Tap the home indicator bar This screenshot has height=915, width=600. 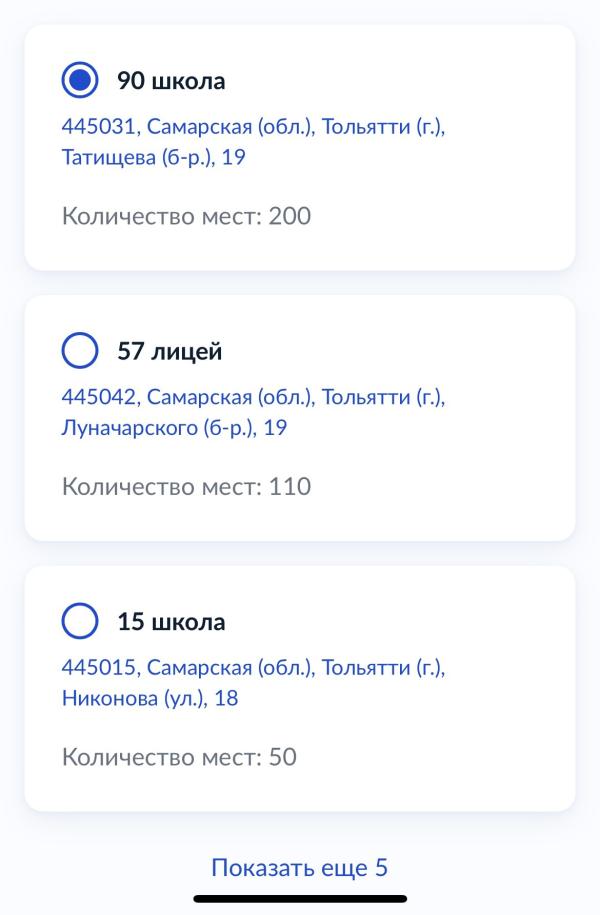pyautogui.click(x=300, y=899)
